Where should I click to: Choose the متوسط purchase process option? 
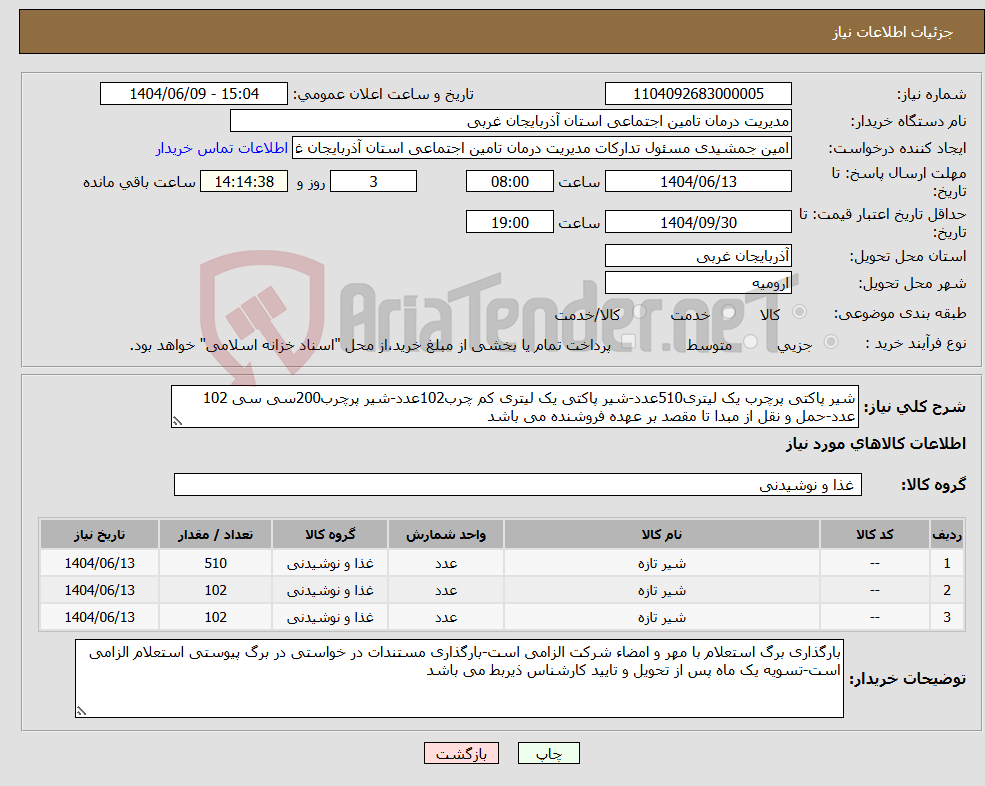749,339
